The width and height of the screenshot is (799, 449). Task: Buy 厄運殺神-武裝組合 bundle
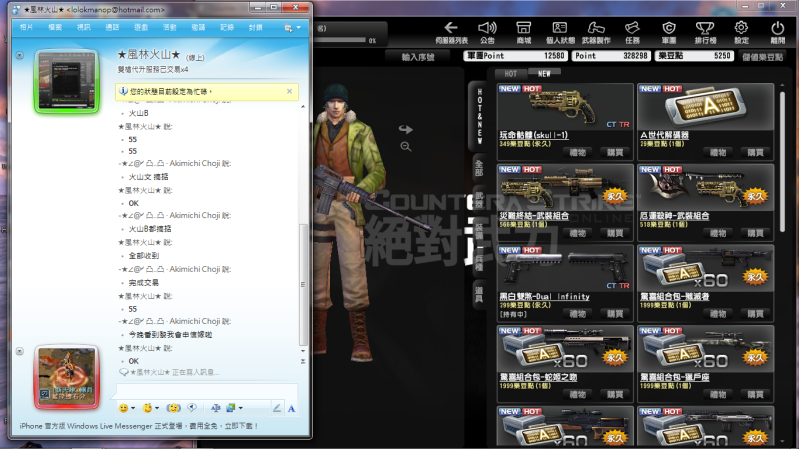click(755, 233)
